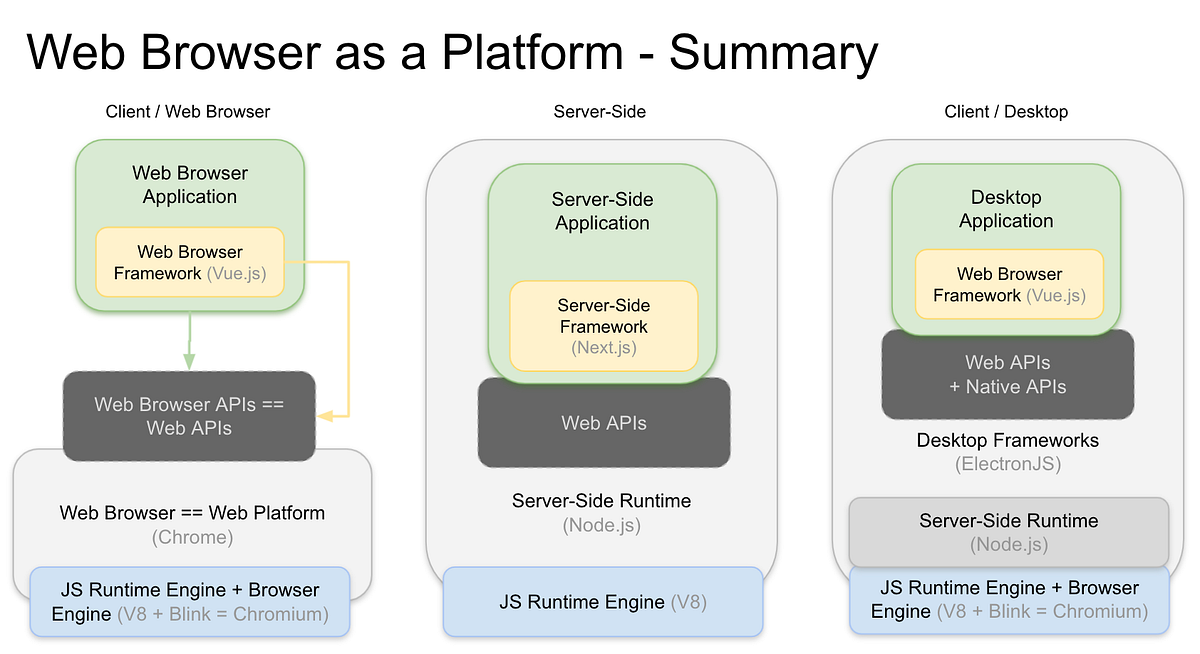This screenshot has height=654, width=1200.
Task: Click the JS Runtime Engine (V8) blue box
Action: (x=601, y=601)
